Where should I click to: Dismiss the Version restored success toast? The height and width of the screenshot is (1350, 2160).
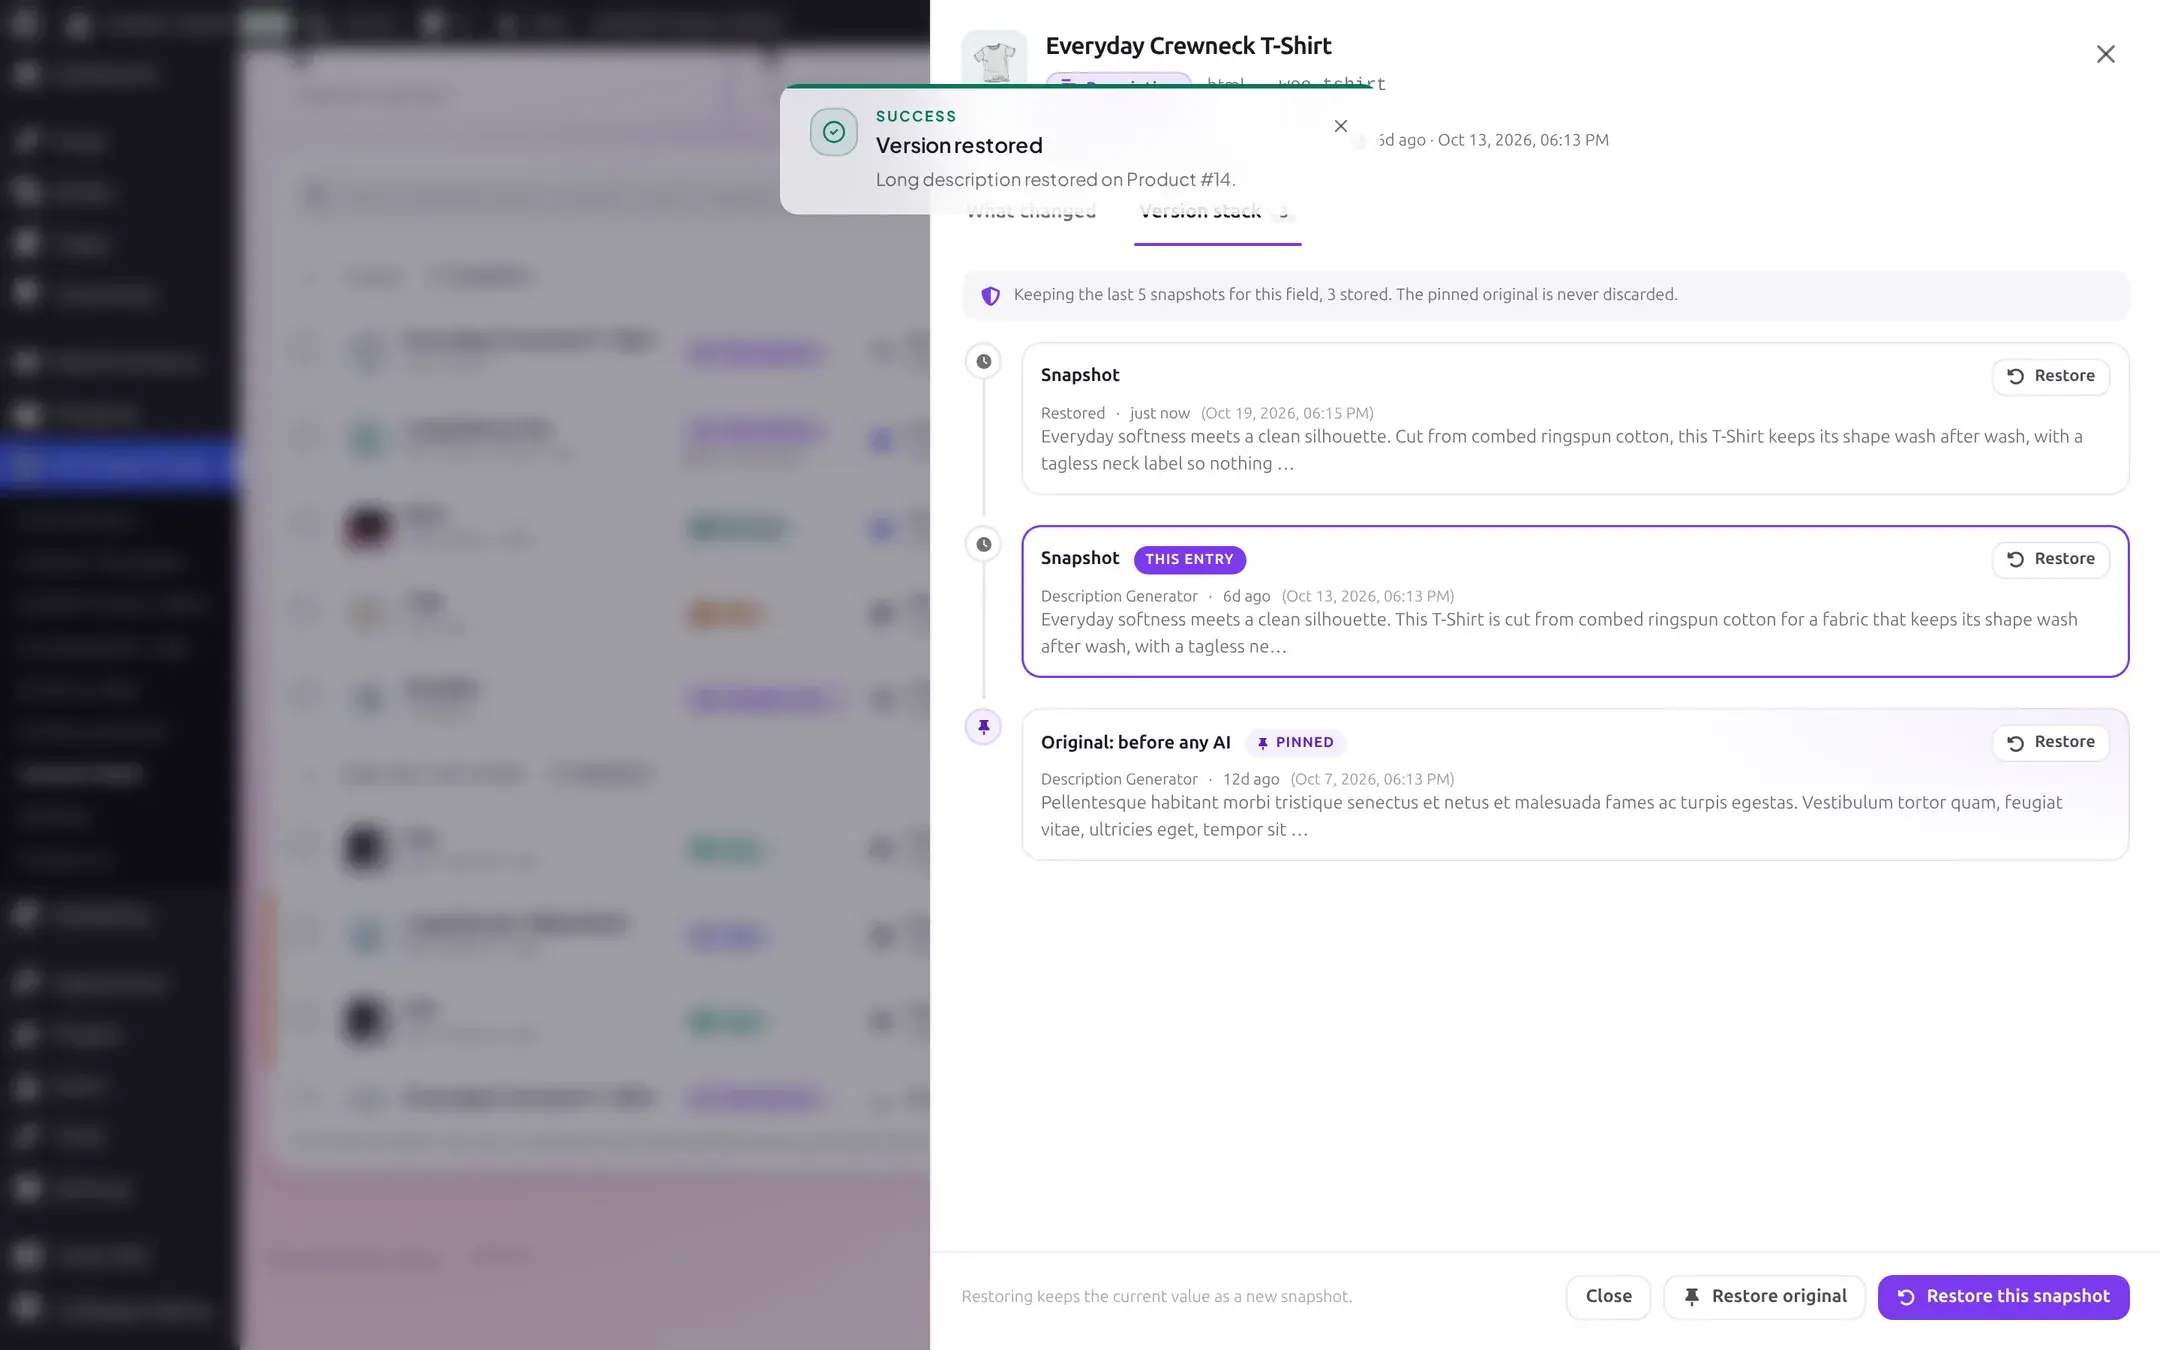pos(1341,126)
